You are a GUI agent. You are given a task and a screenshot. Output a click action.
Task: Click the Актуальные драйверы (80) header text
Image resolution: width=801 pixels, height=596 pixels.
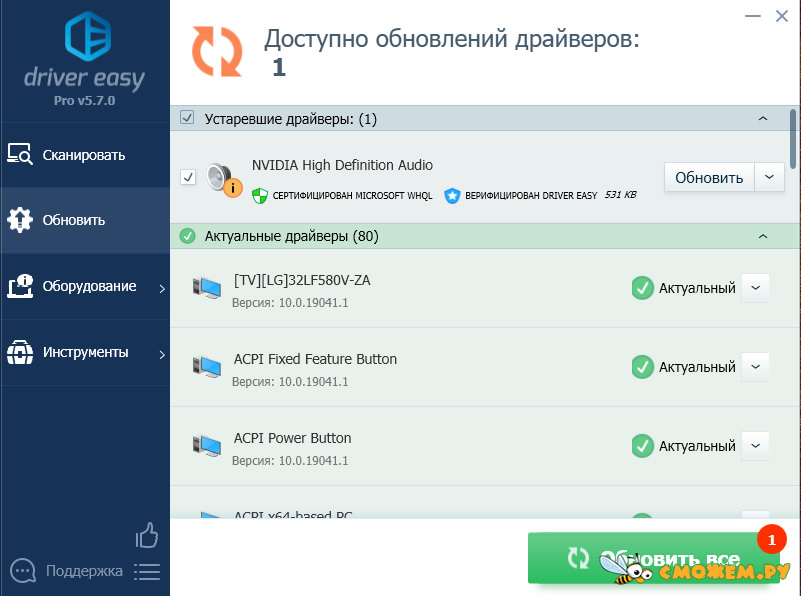(x=292, y=236)
